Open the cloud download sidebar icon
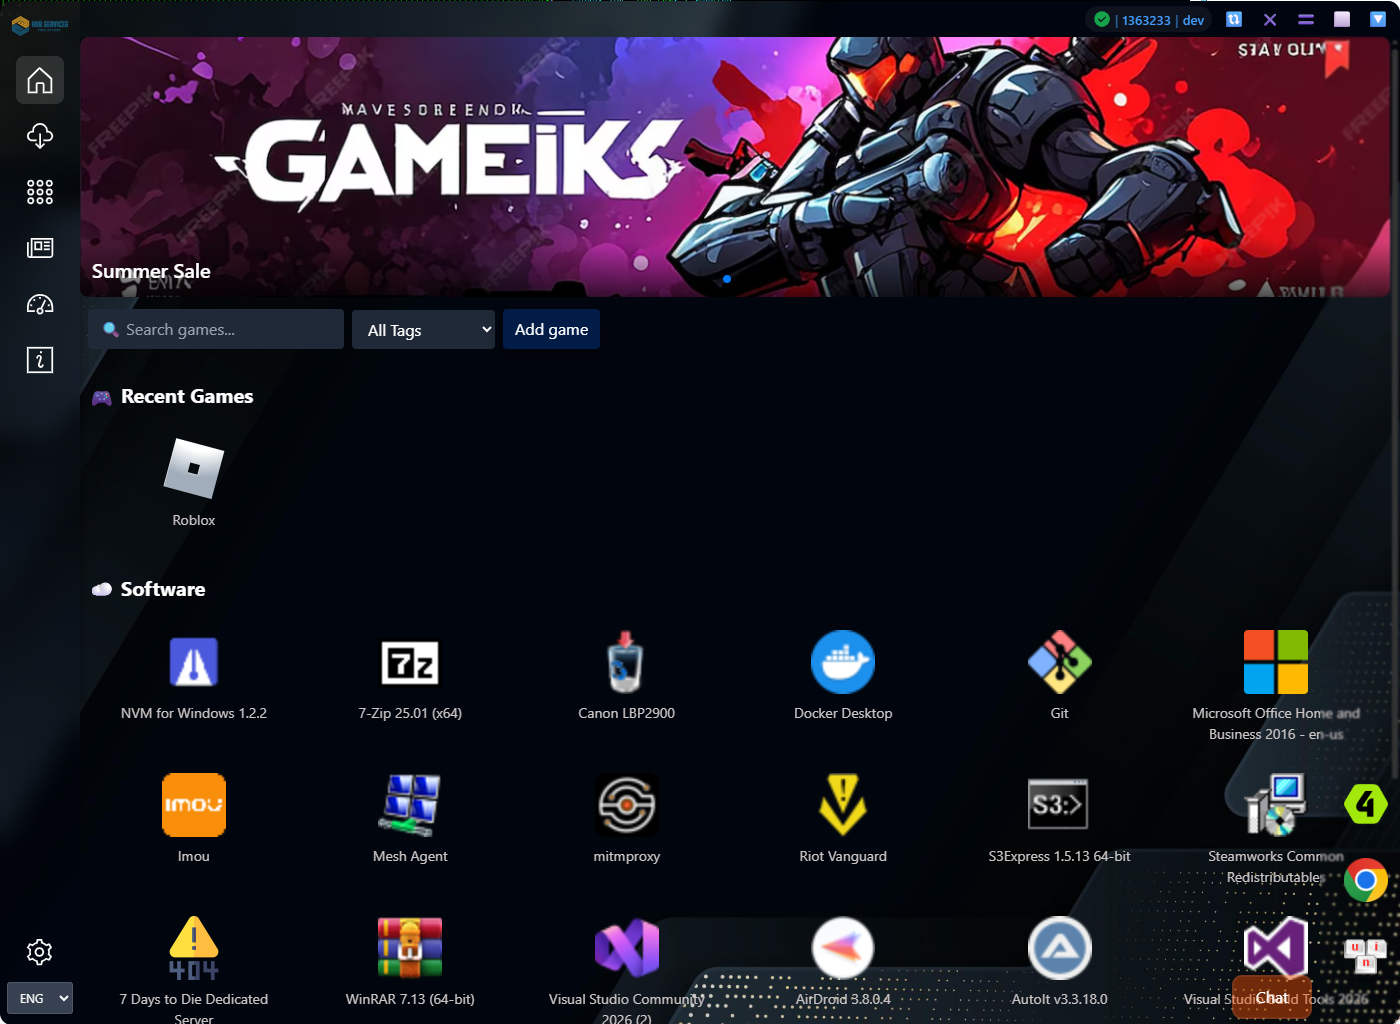The image size is (1400, 1024). tap(40, 136)
